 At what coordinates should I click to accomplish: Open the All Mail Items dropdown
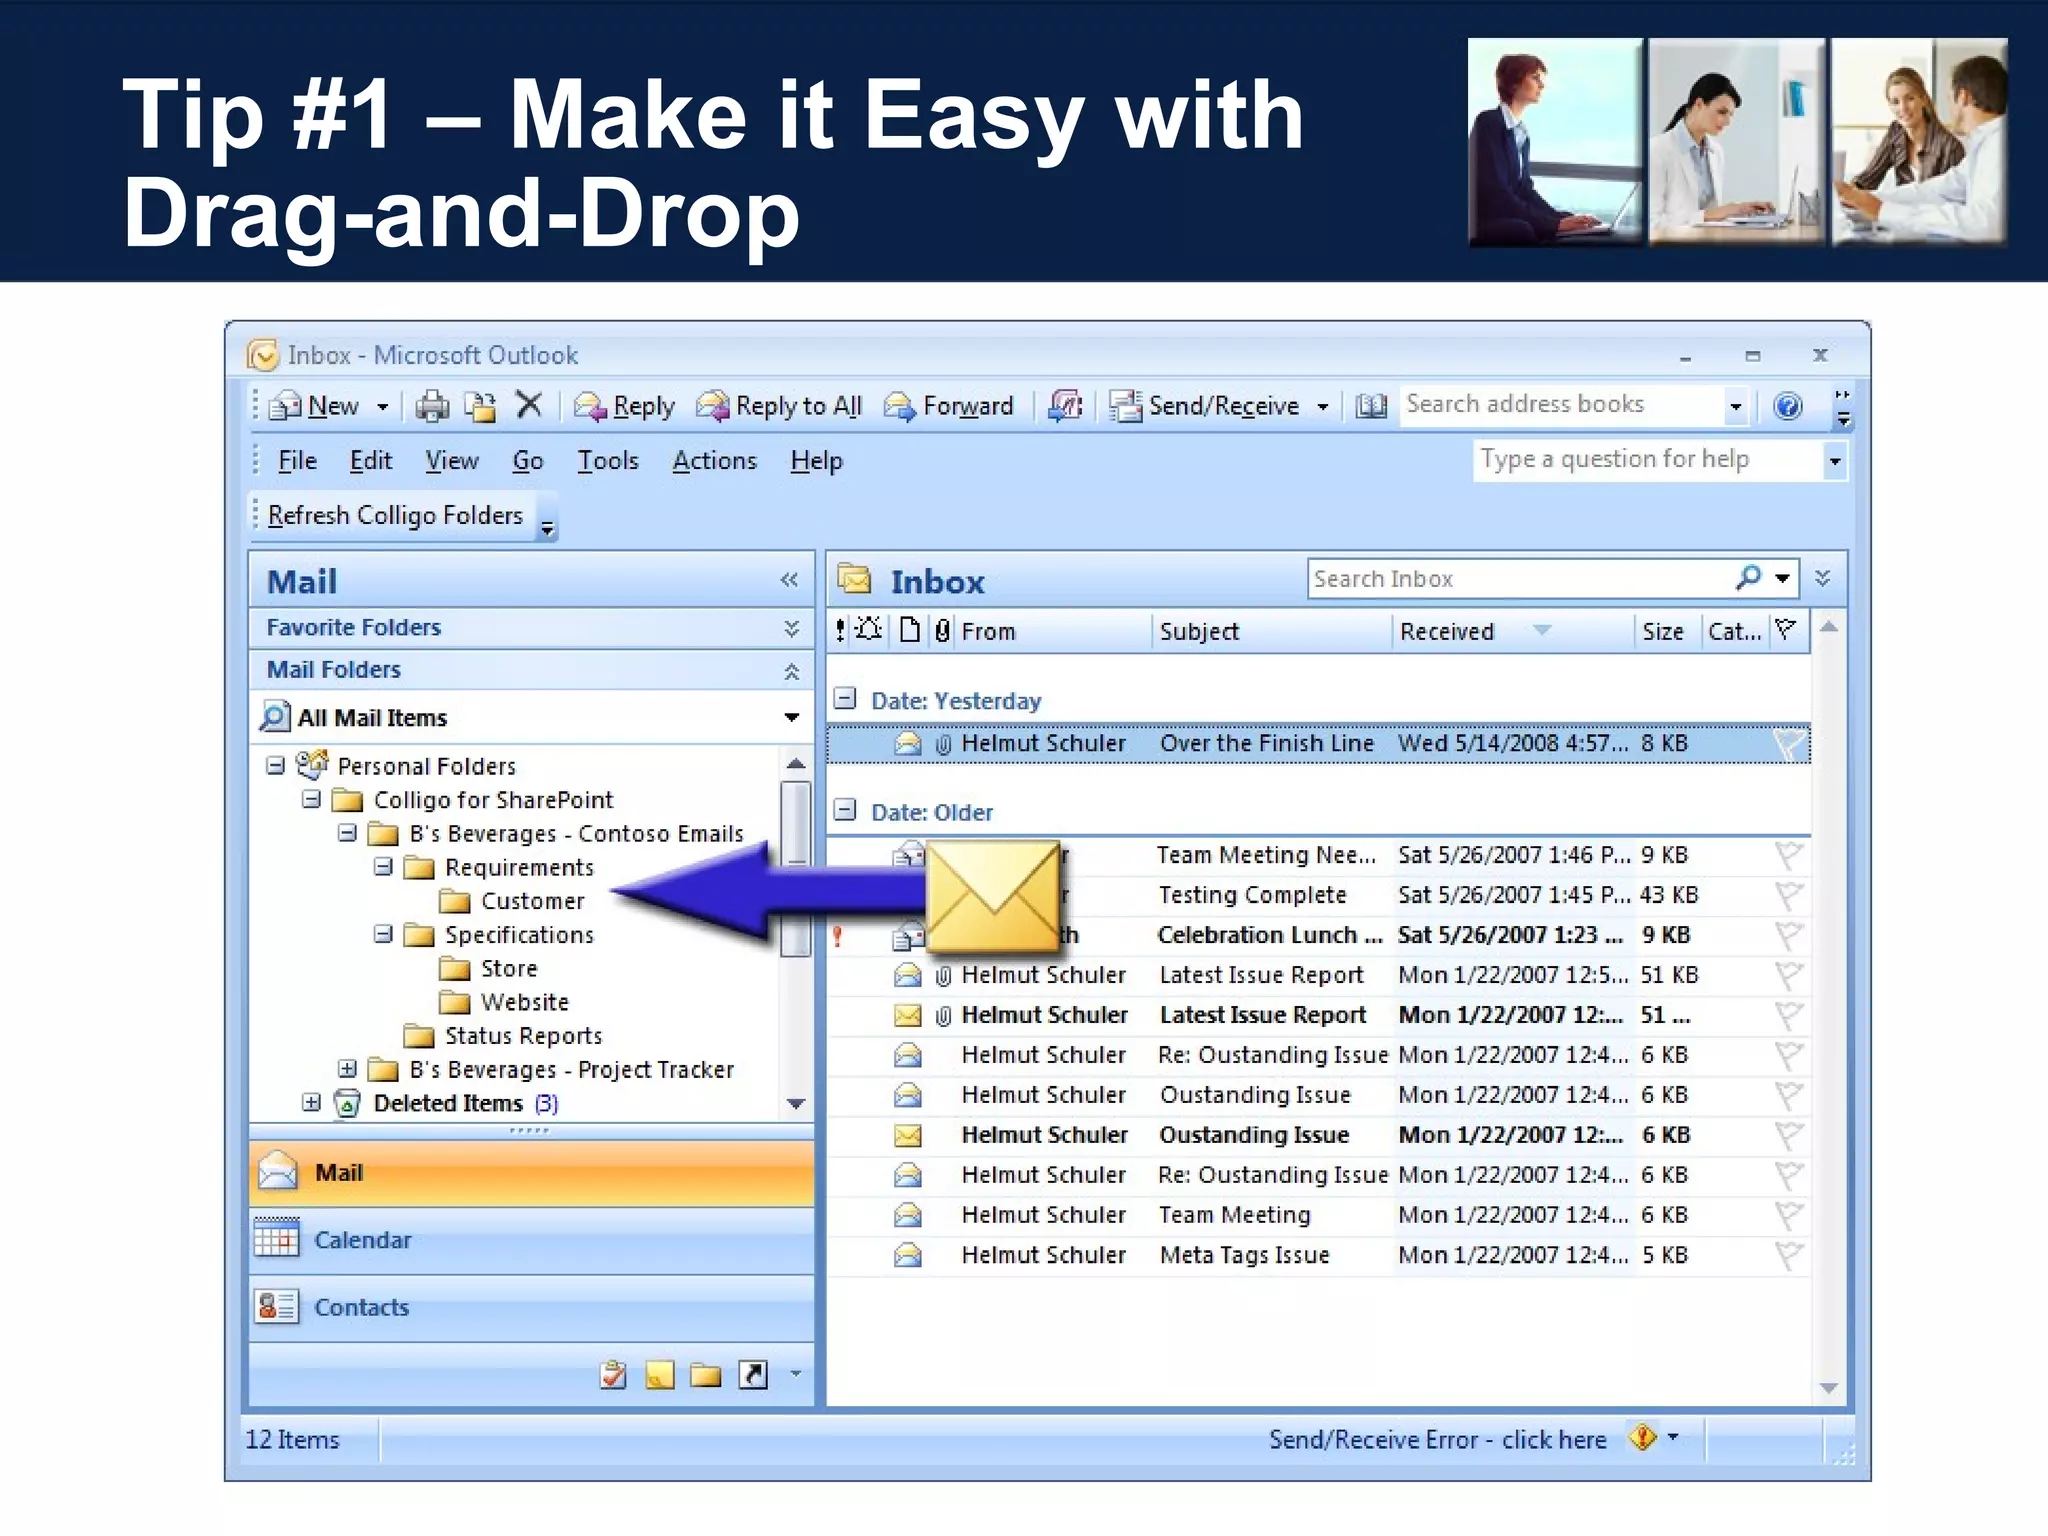(x=791, y=717)
